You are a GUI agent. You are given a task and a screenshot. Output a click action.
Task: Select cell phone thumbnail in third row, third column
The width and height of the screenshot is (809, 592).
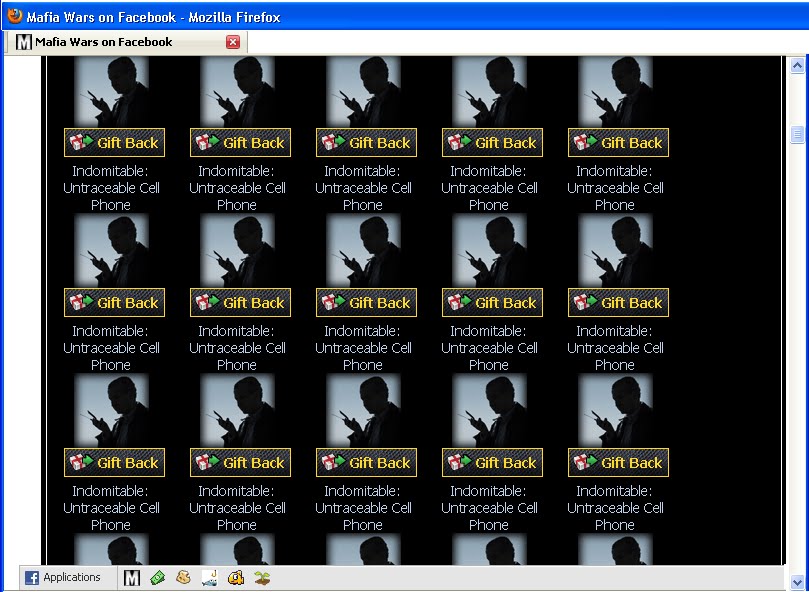point(363,410)
